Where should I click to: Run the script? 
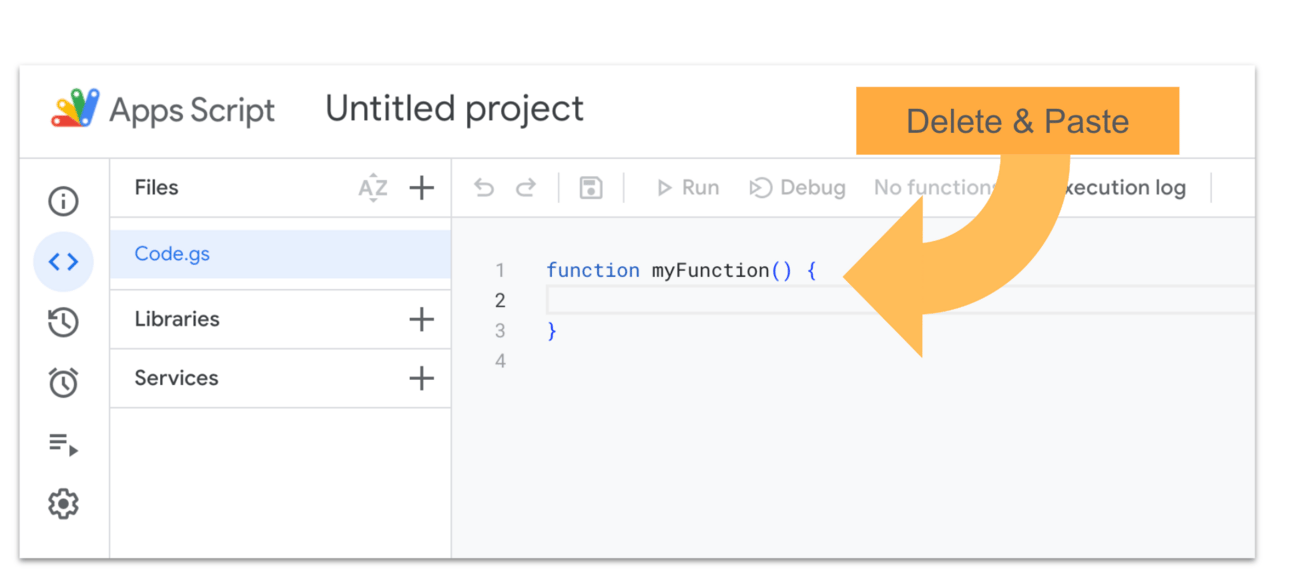(x=687, y=188)
